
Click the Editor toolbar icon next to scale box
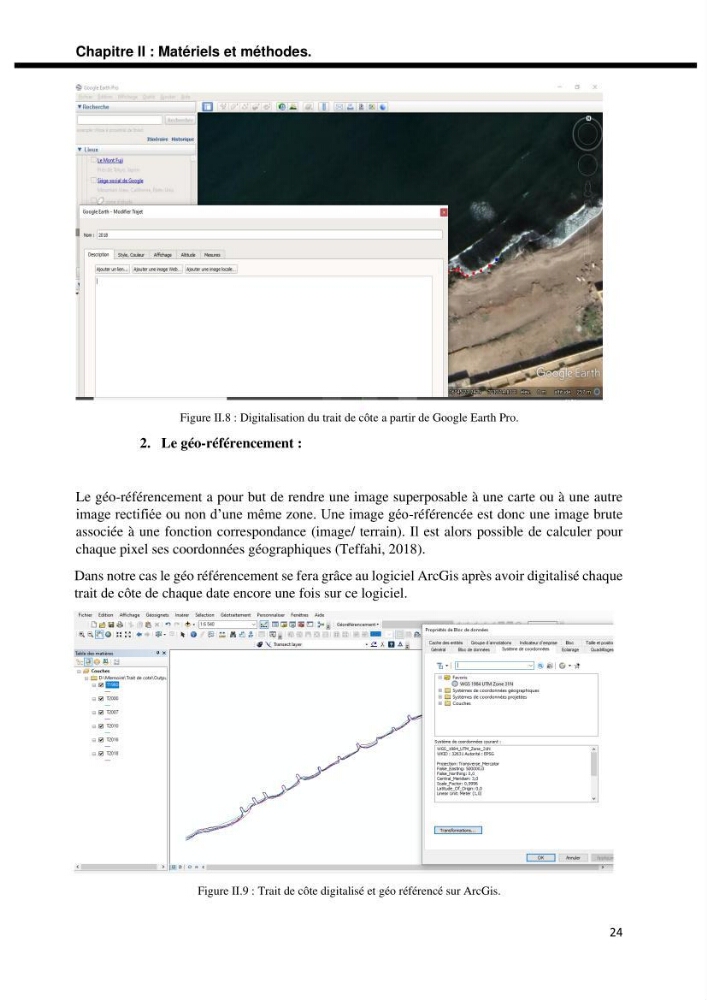click(264, 624)
